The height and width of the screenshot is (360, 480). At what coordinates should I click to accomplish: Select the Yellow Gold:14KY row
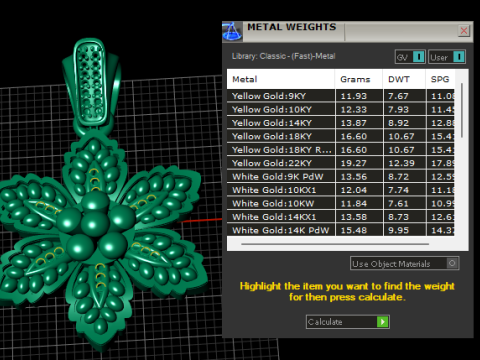pyautogui.click(x=341, y=123)
